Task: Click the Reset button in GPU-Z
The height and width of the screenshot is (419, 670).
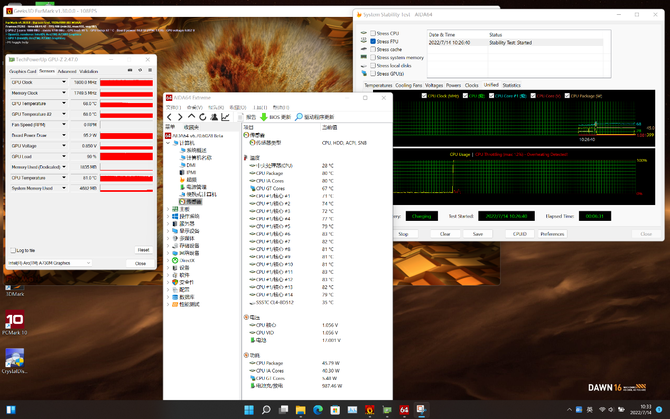Action: (143, 250)
